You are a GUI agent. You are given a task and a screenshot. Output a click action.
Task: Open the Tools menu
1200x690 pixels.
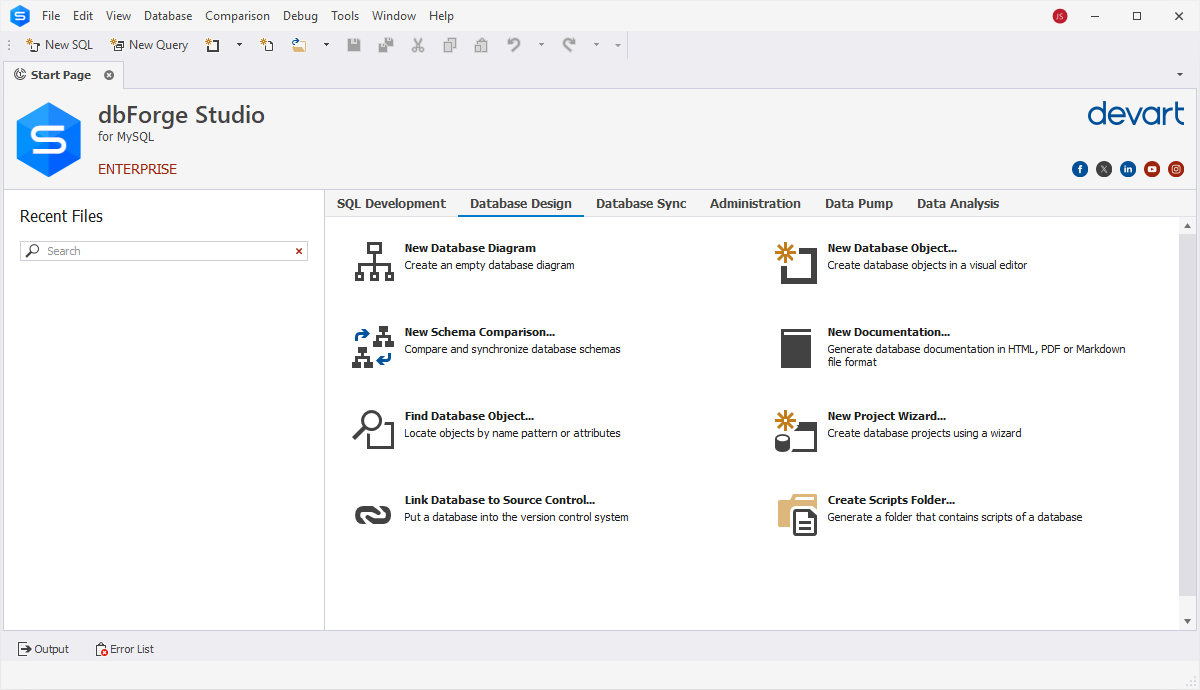(x=345, y=16)
